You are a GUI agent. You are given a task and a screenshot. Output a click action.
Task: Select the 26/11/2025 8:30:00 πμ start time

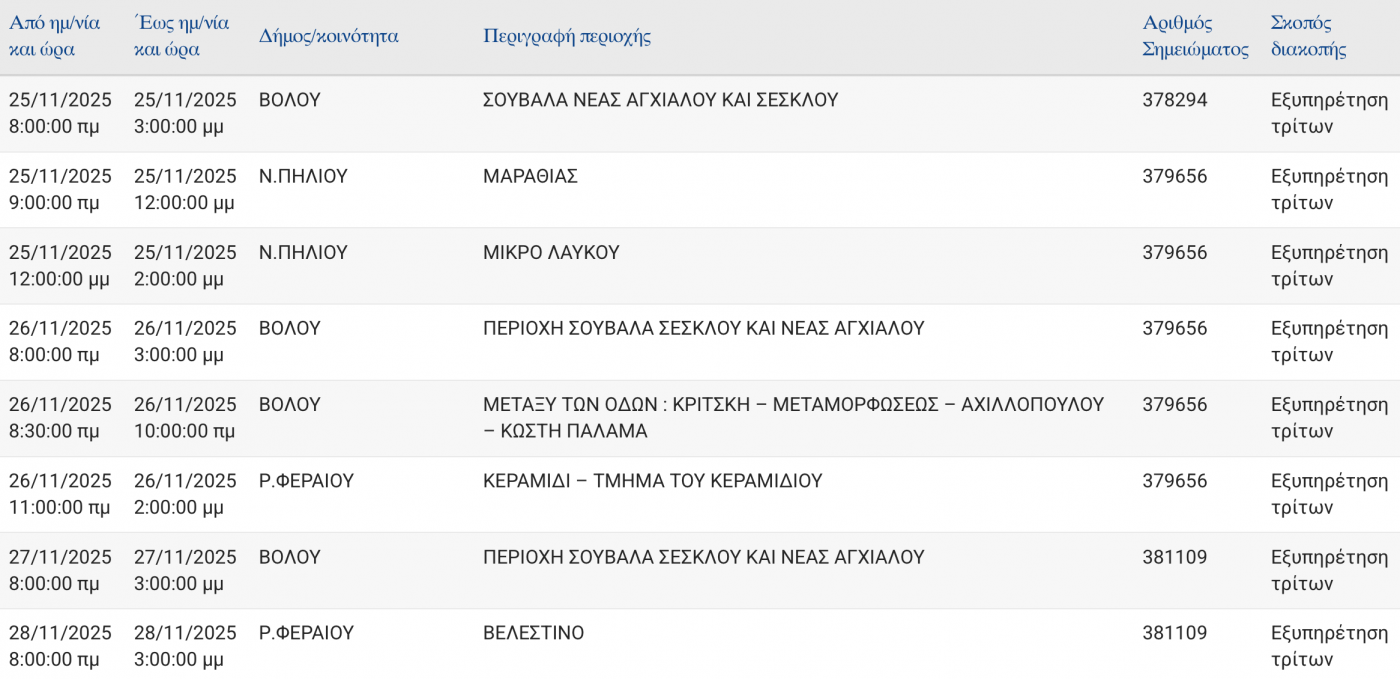click(60, 418)
